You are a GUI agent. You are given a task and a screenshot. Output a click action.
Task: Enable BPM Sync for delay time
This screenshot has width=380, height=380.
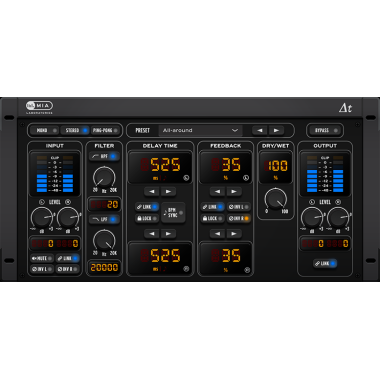tap(173, 213)
